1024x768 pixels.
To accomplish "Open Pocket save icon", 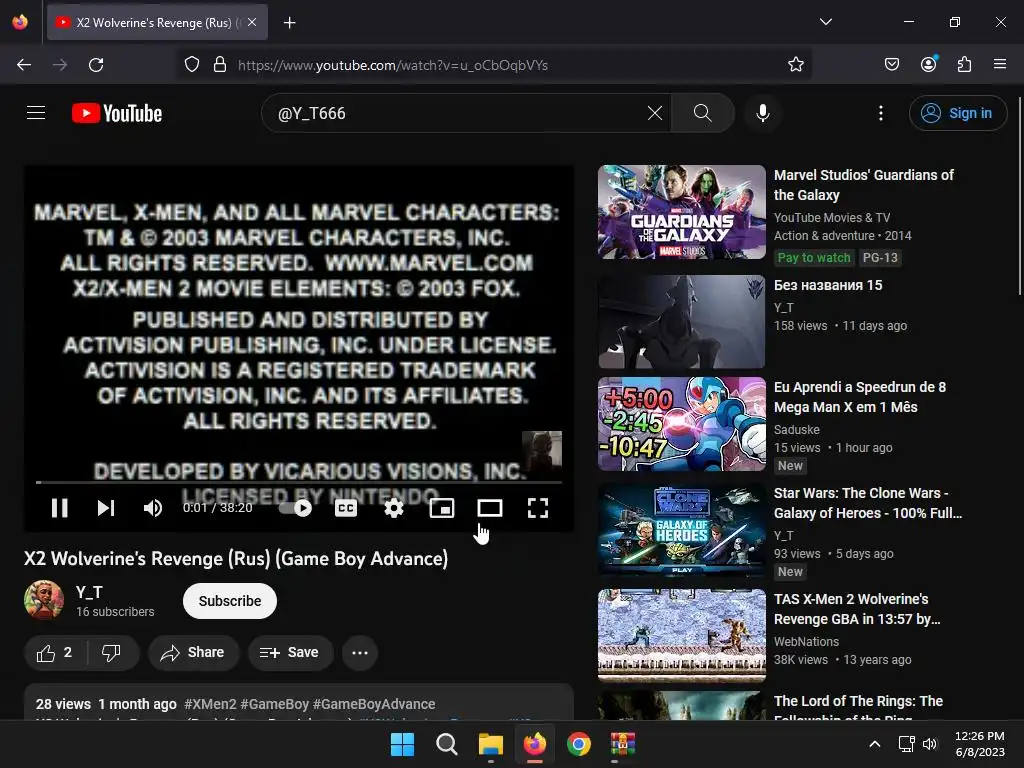I will tap(891, 65).
